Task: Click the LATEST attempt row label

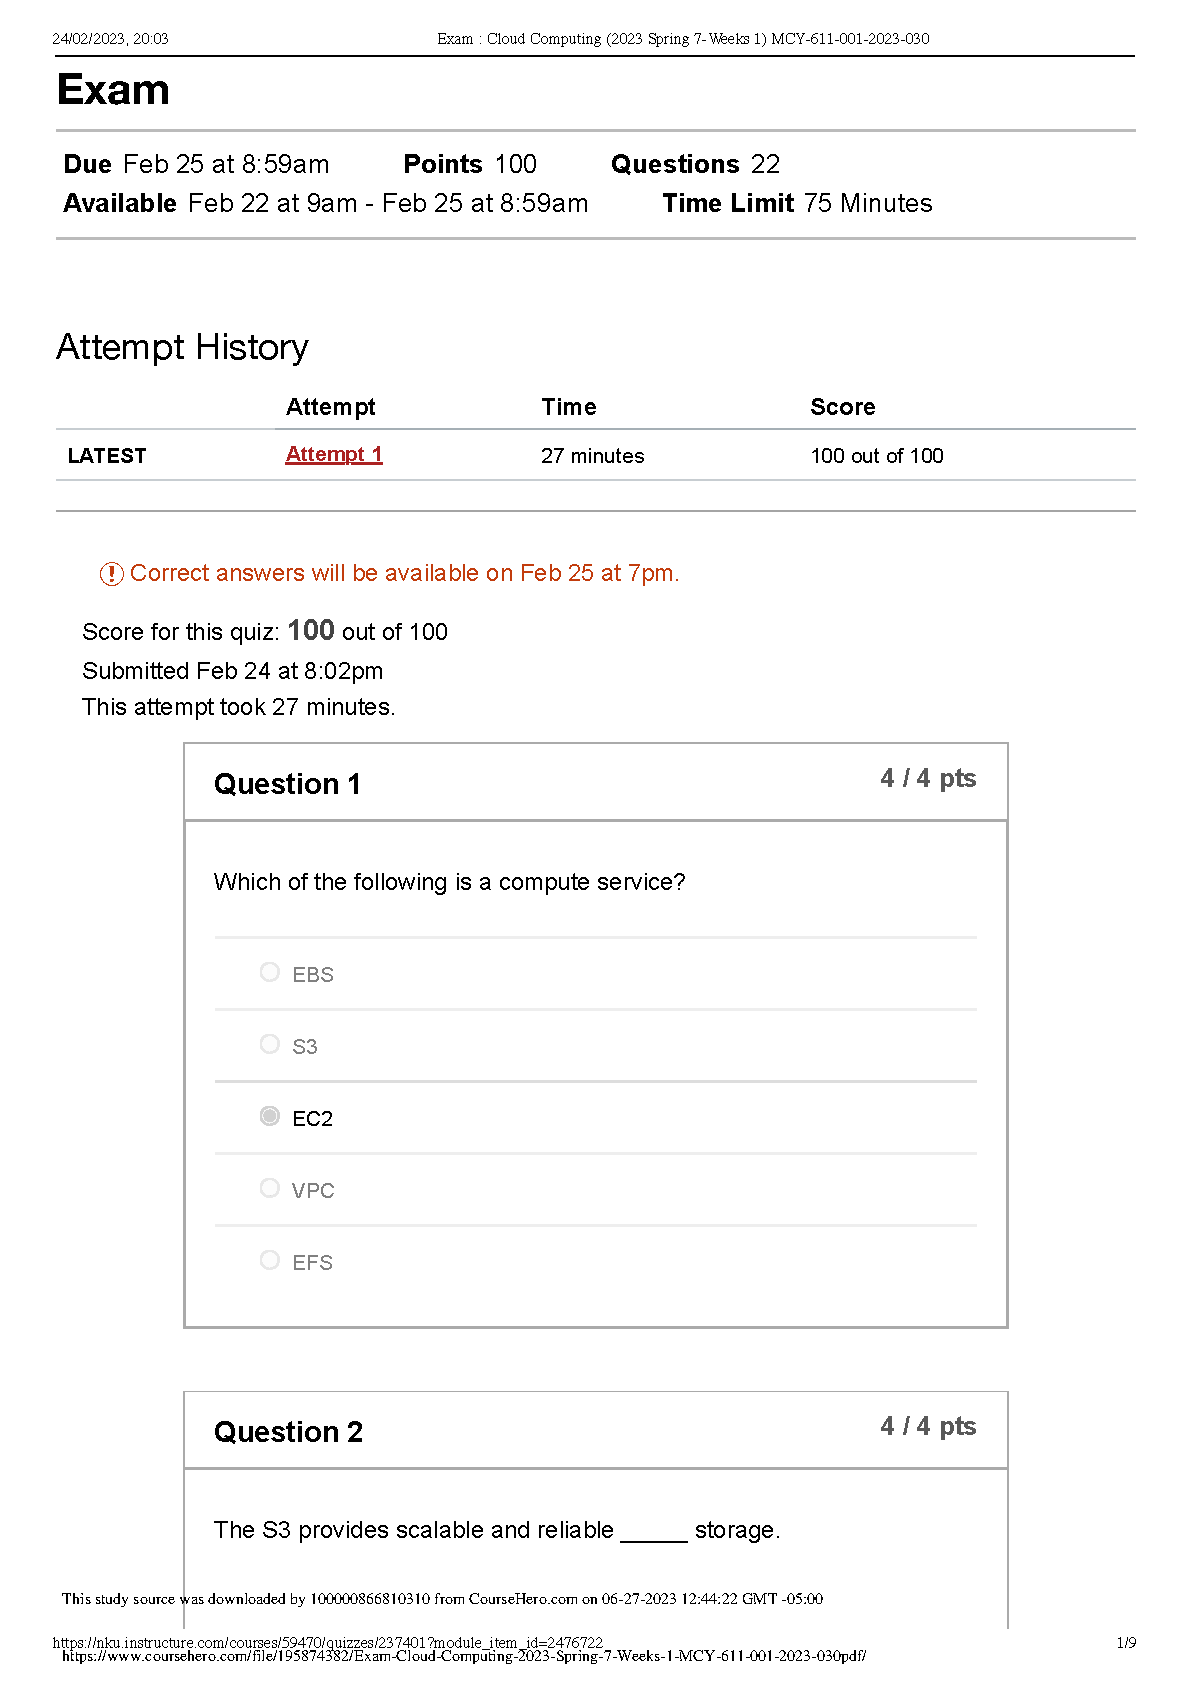Action: (x=107, y=456)
